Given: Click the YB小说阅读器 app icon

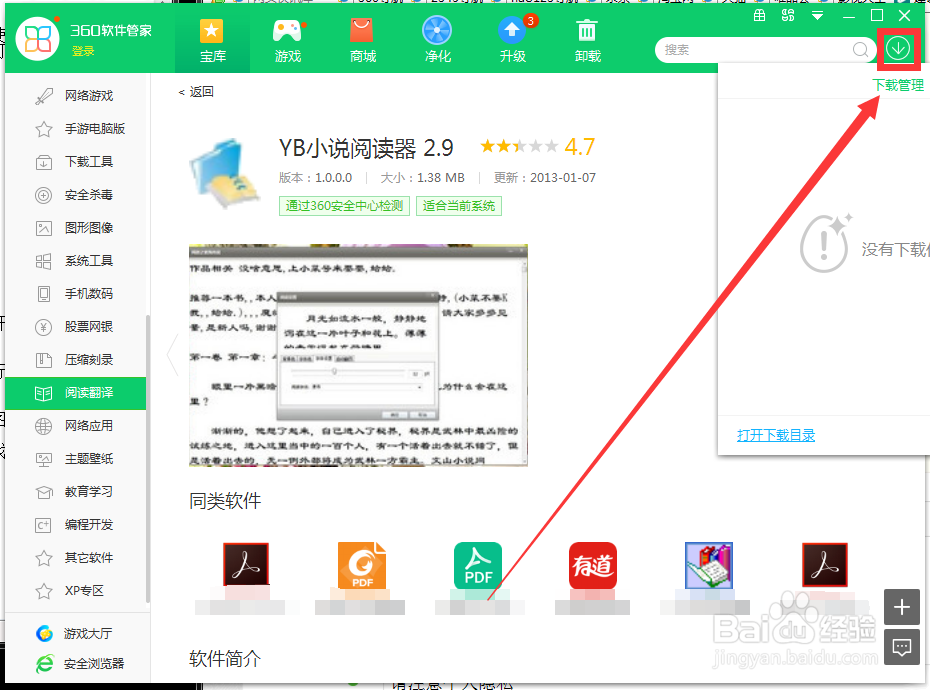Looking at the screenshot, I should coord(225,173).
